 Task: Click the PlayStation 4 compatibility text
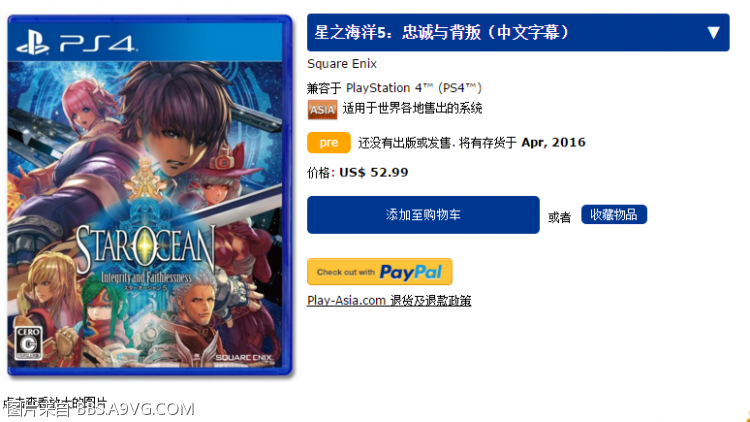click(394, 88)
